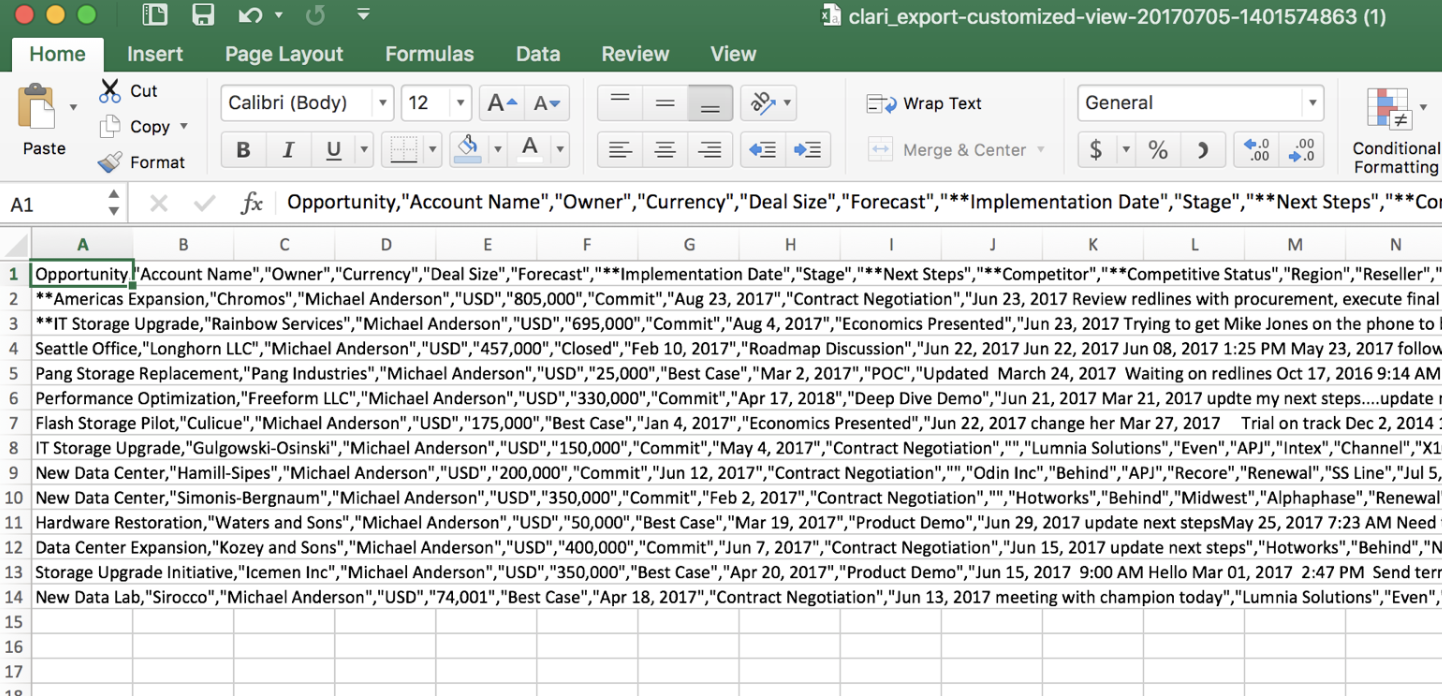Image resolution: width=1442 pixels, height=696 pixels.
Task: Open the font name Calibri dropdown
Action: (382, 103)
